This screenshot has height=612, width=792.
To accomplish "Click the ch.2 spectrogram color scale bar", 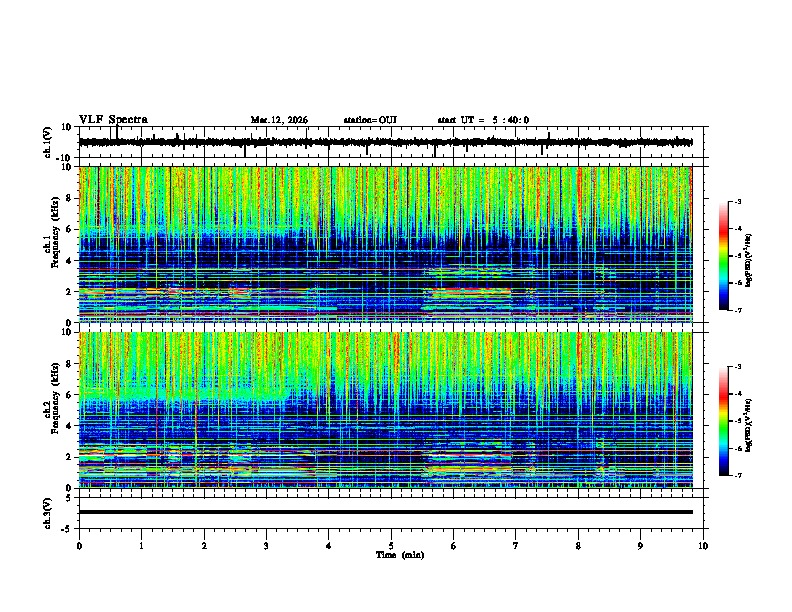I will point(724,421).
